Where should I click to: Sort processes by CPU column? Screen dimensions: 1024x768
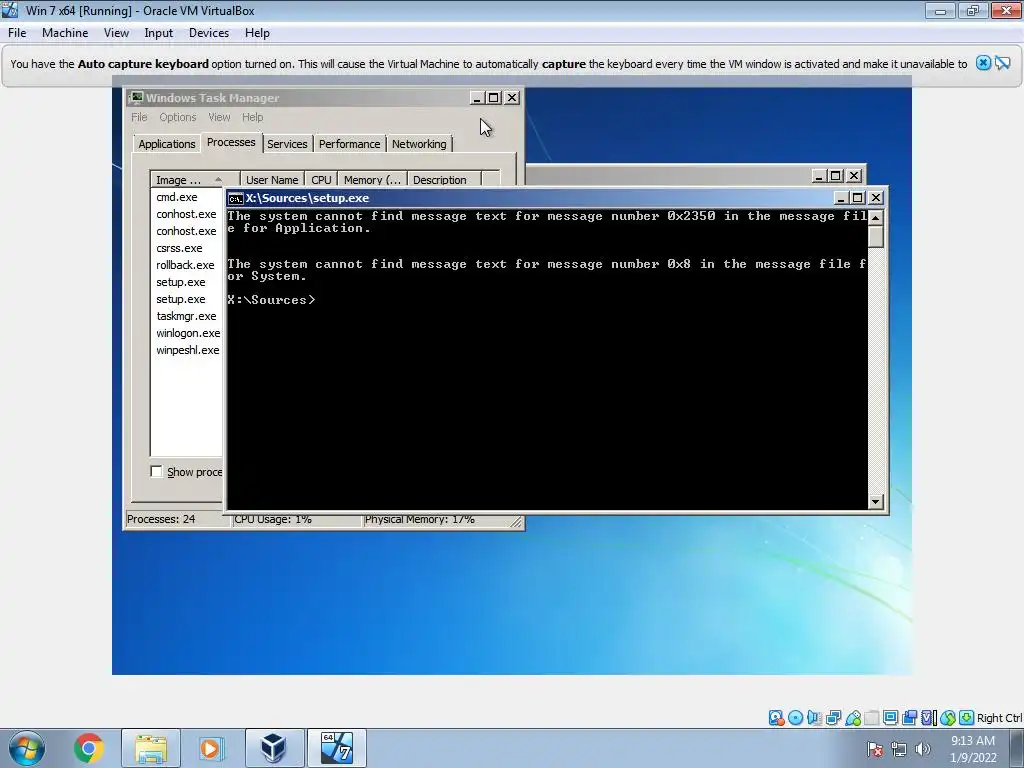pyautogui.click(x=321, y=180)
